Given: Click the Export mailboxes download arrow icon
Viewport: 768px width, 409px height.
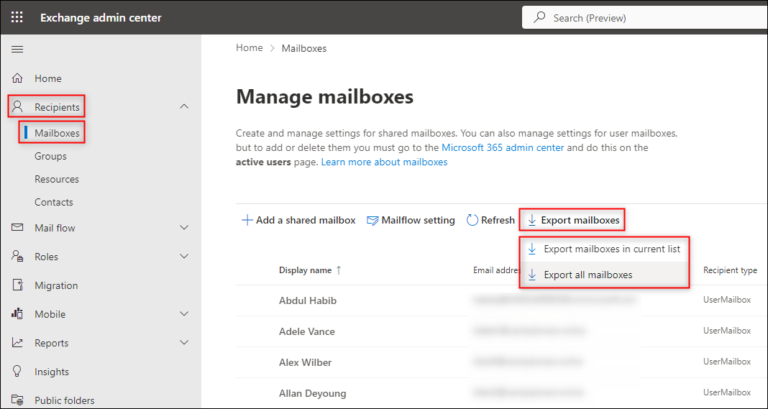Looking at the screenshot, I should tap(532, 221).
